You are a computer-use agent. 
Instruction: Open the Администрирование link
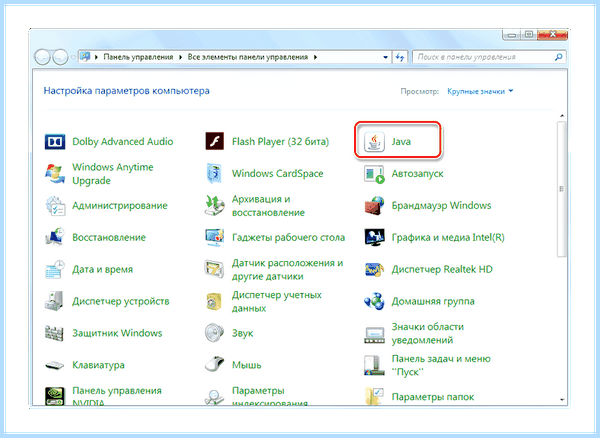coord(120,205)
